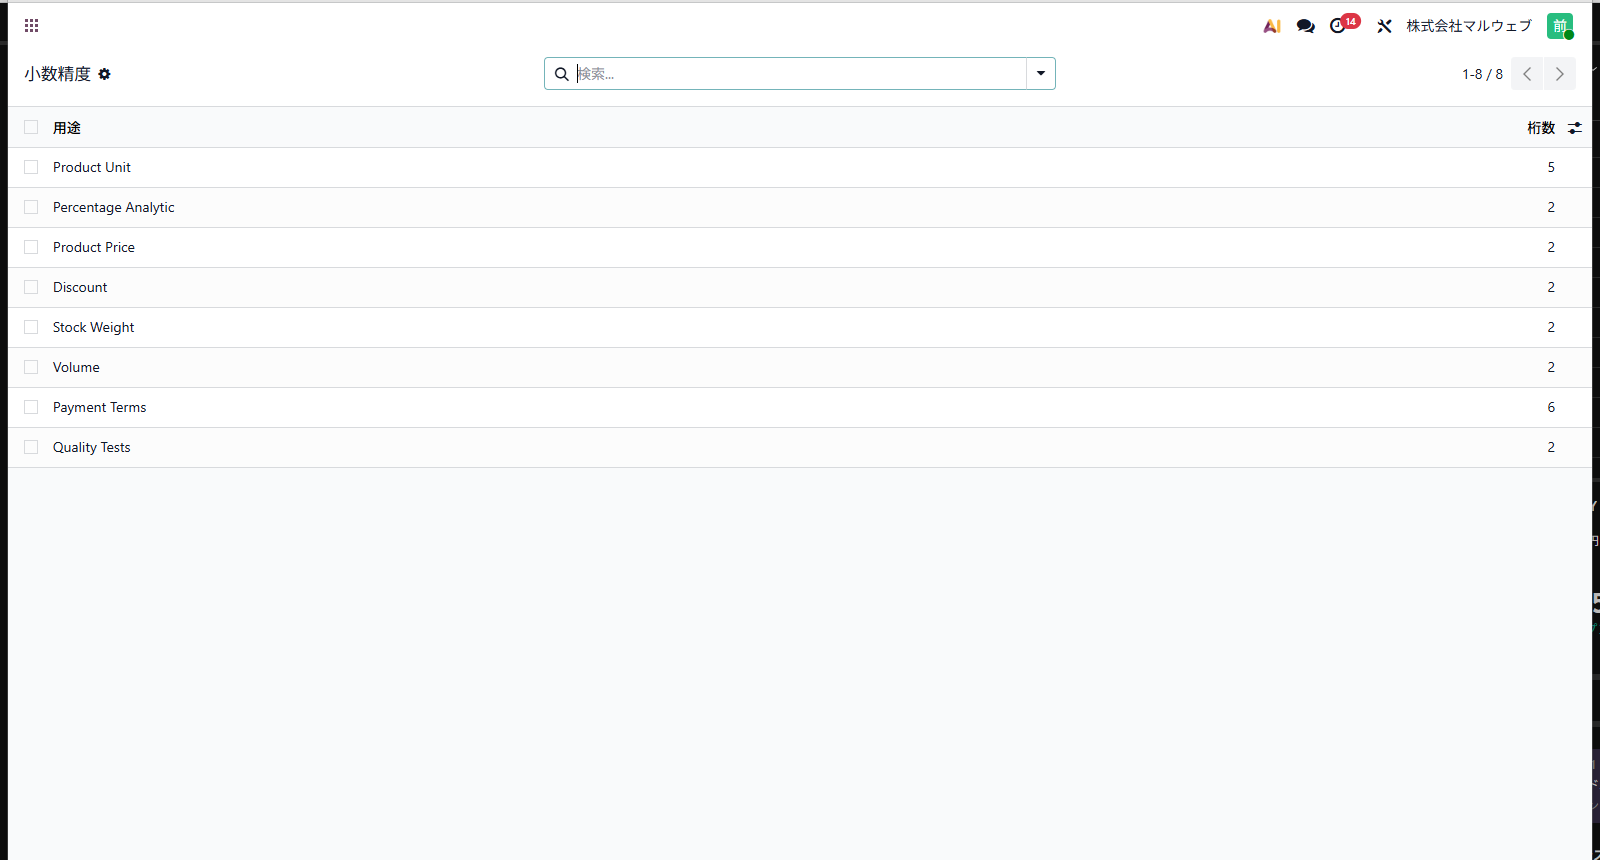Open the chat conversations icon
This screenshot has height=860, width=1600.
[1305, 26]
